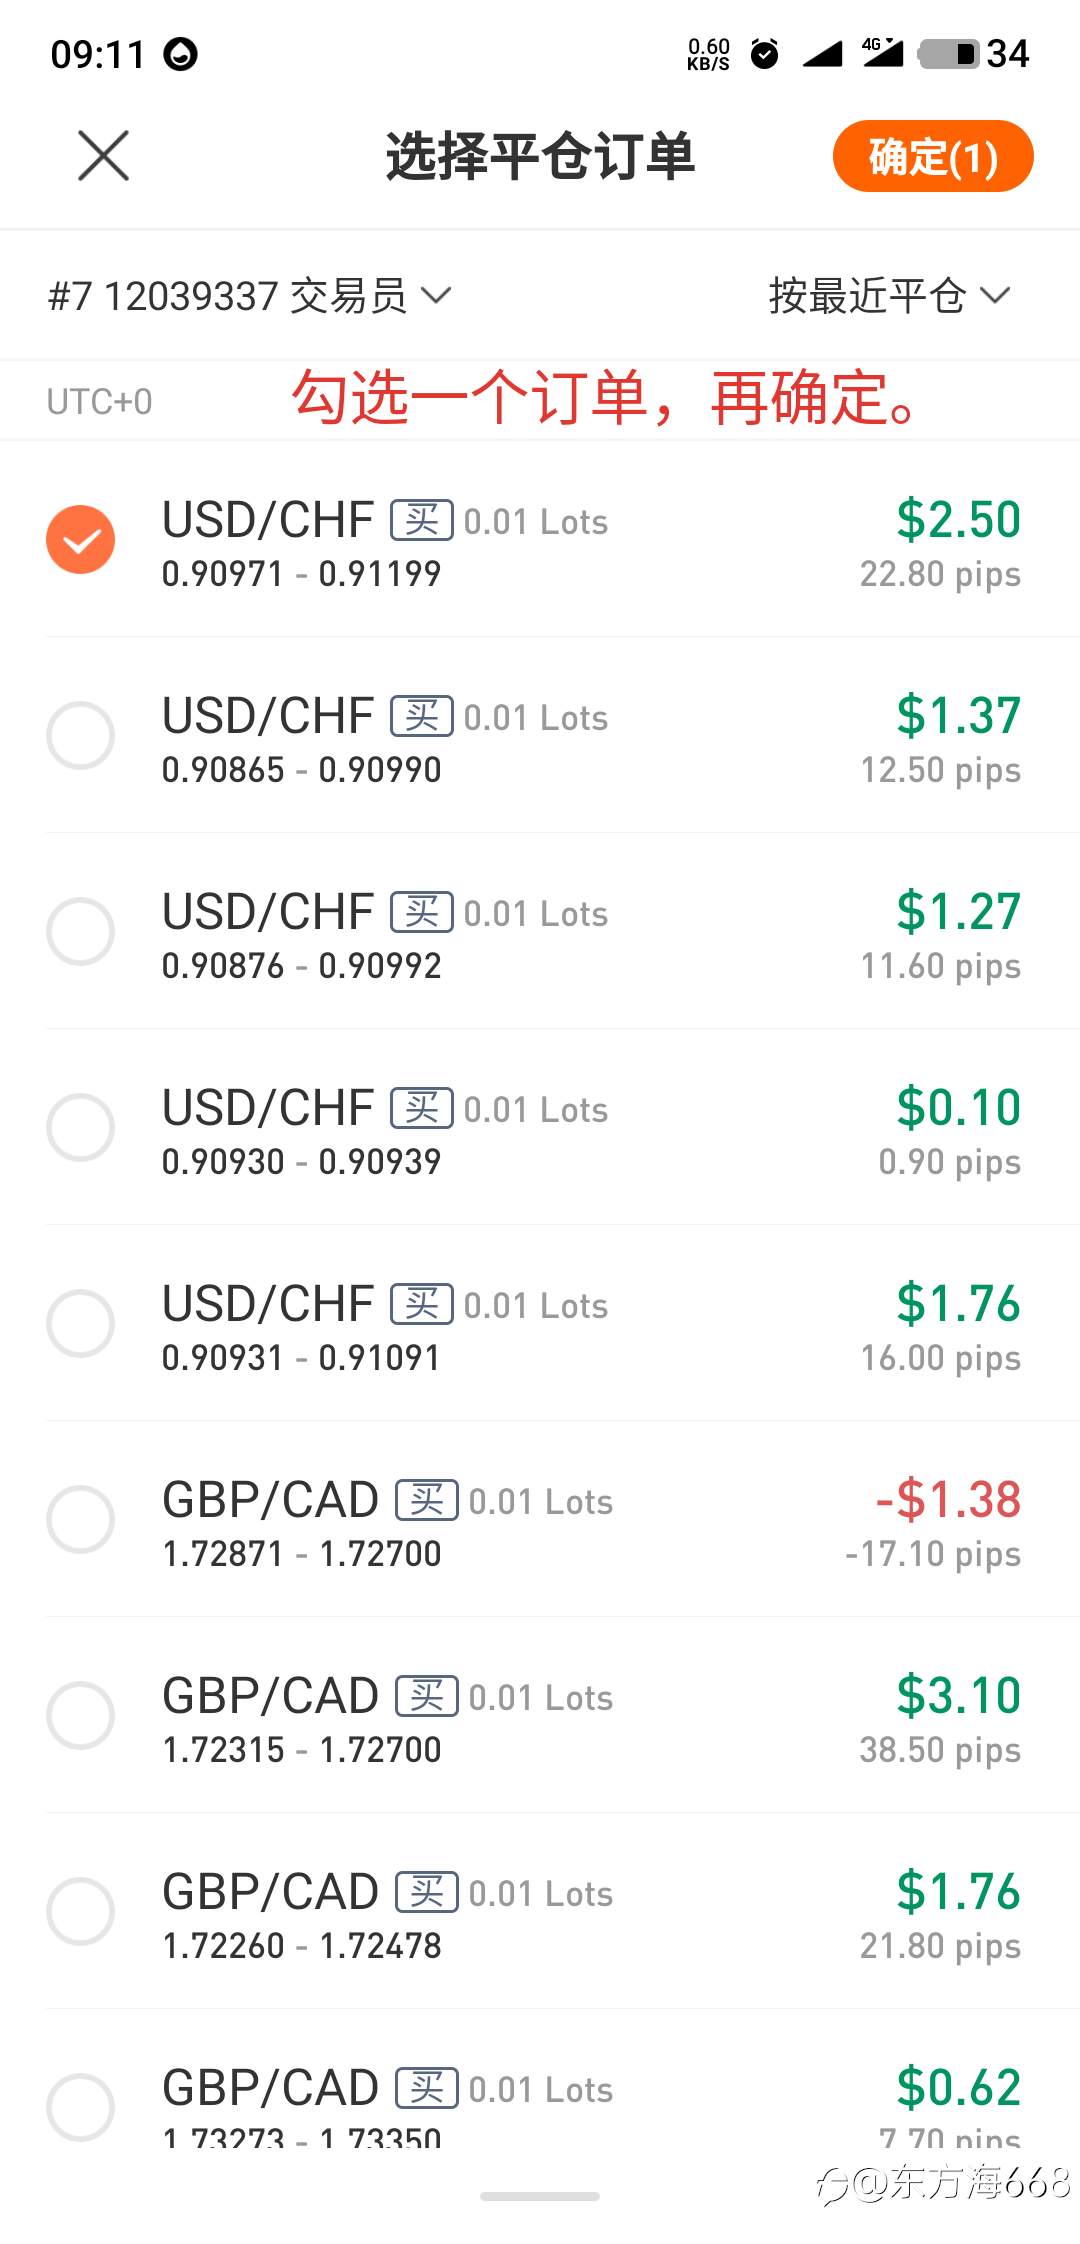Check the GBP/CAD order with $3.10 profit
Image resolution: width=1080 pixels, height=2244 pixels.
(81, 1716)
